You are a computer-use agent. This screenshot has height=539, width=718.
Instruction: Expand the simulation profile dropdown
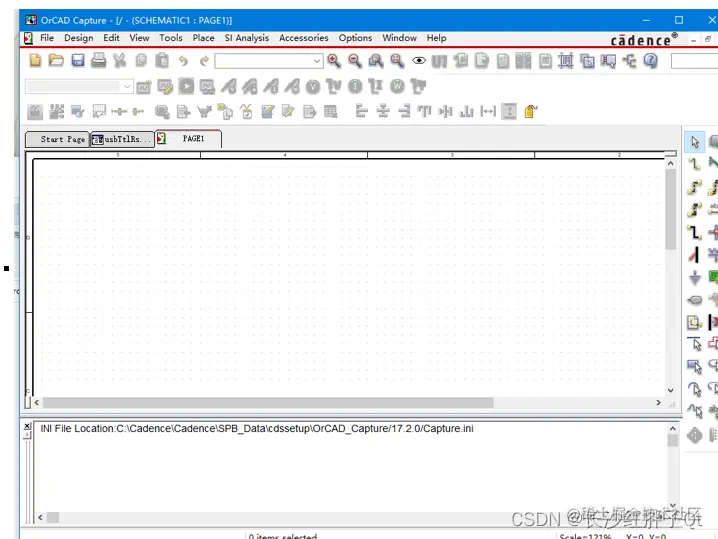[127, 86]
